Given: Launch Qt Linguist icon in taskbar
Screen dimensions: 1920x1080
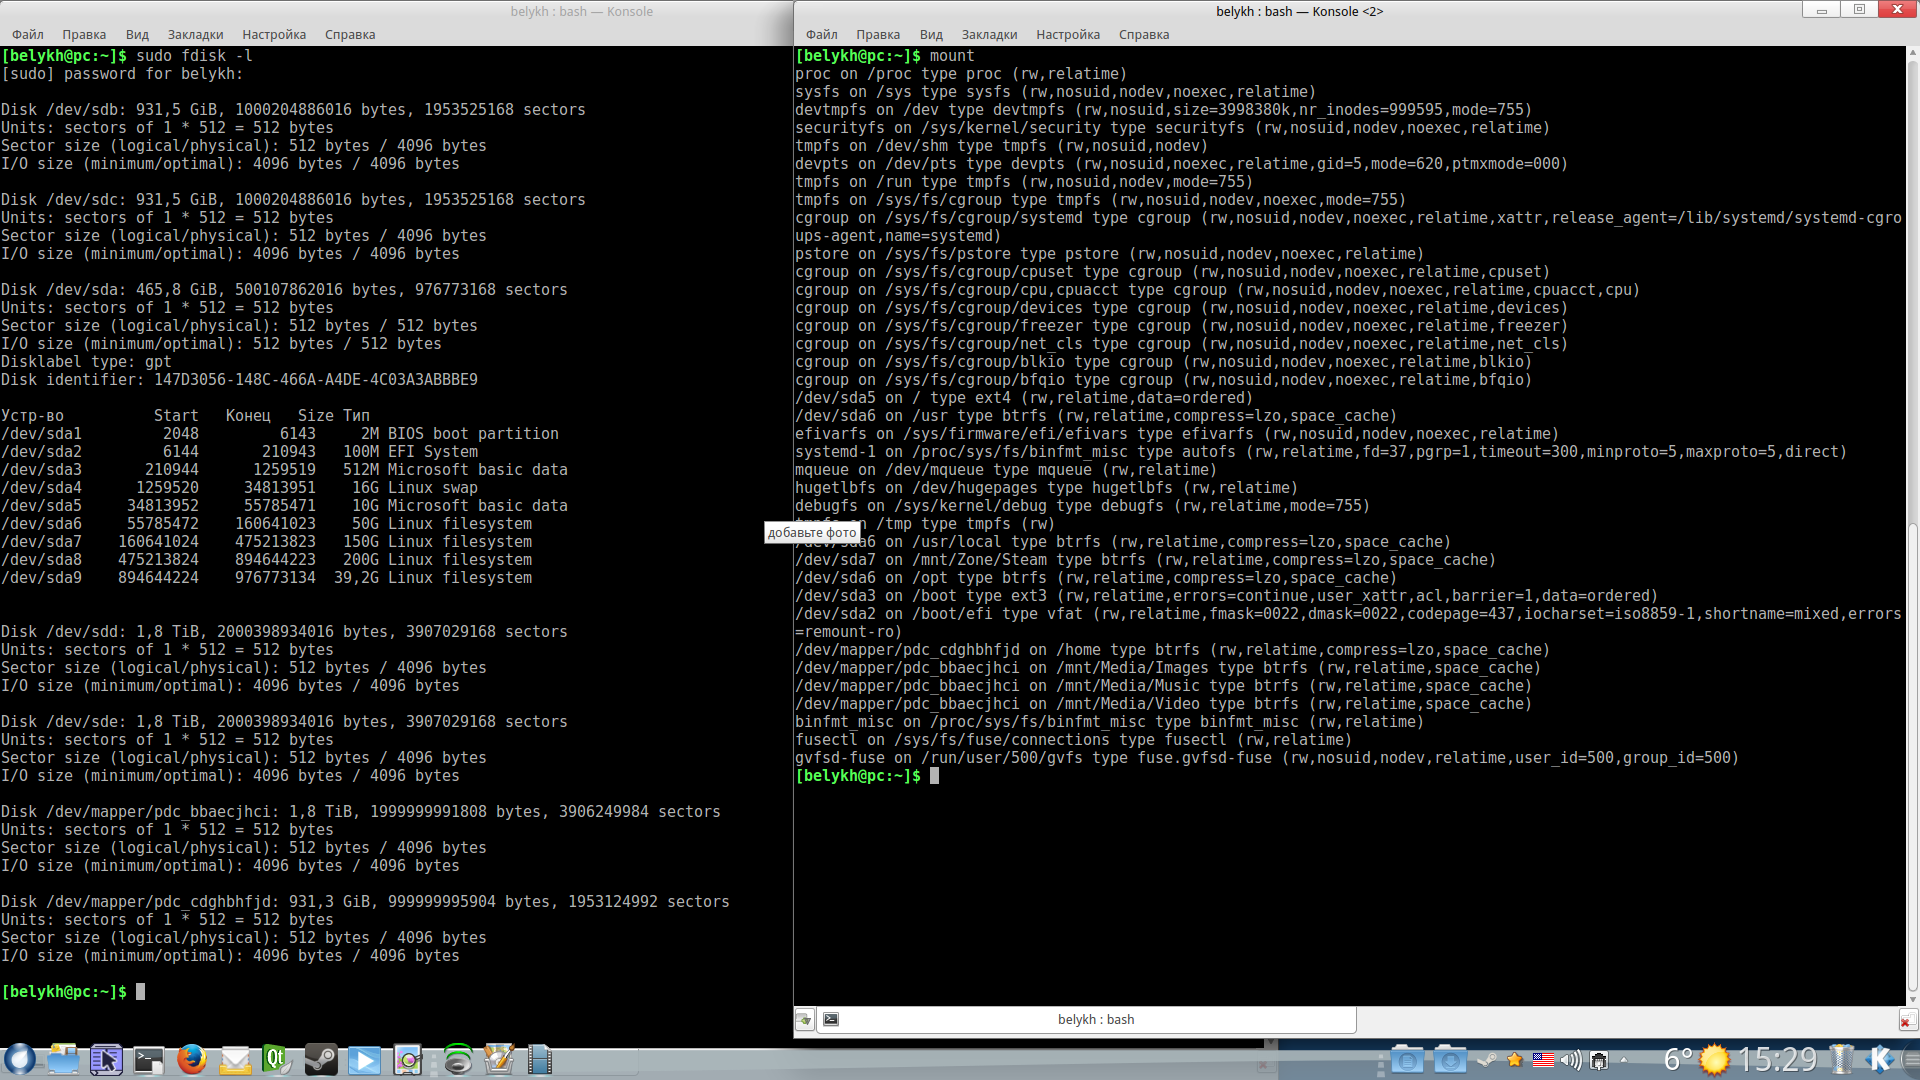Looking at the screenshot, I should point(276,1059).
